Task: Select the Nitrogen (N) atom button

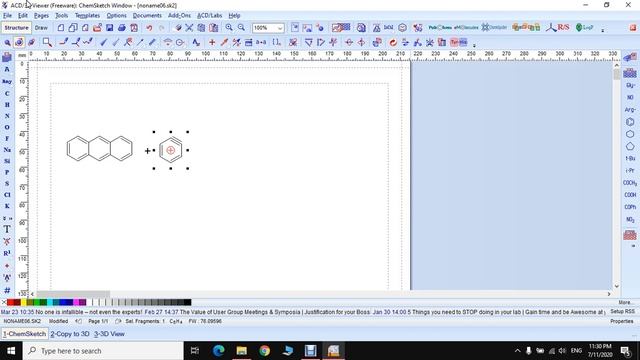Action: pyautogui.click(x=7, y=116)
